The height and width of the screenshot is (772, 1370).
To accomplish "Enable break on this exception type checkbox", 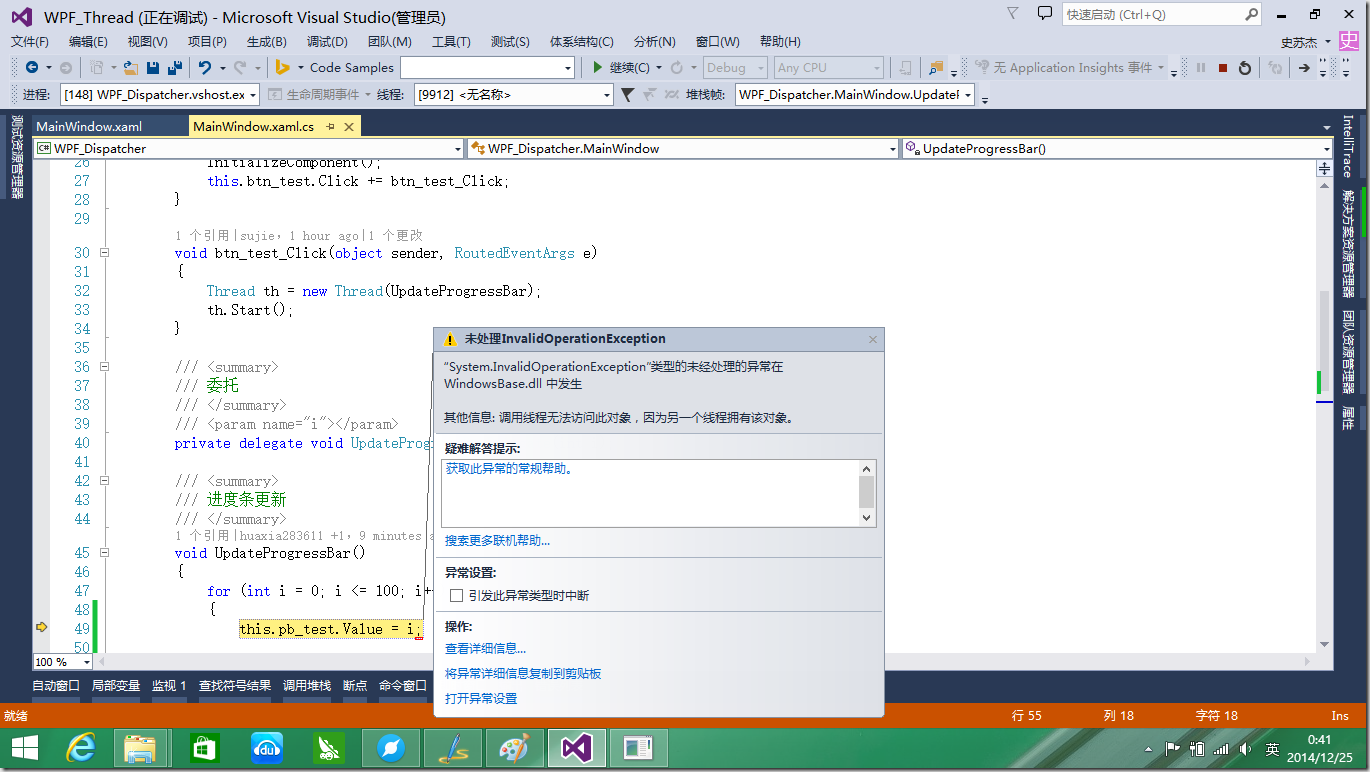I will (456, 594).
